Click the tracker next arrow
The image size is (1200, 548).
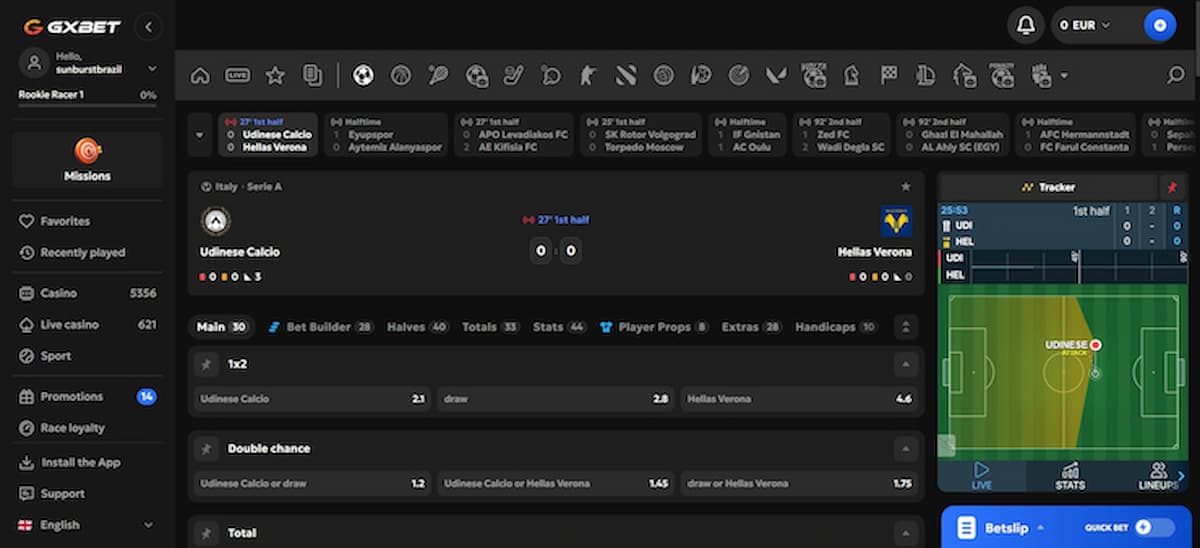[1181, 476]
